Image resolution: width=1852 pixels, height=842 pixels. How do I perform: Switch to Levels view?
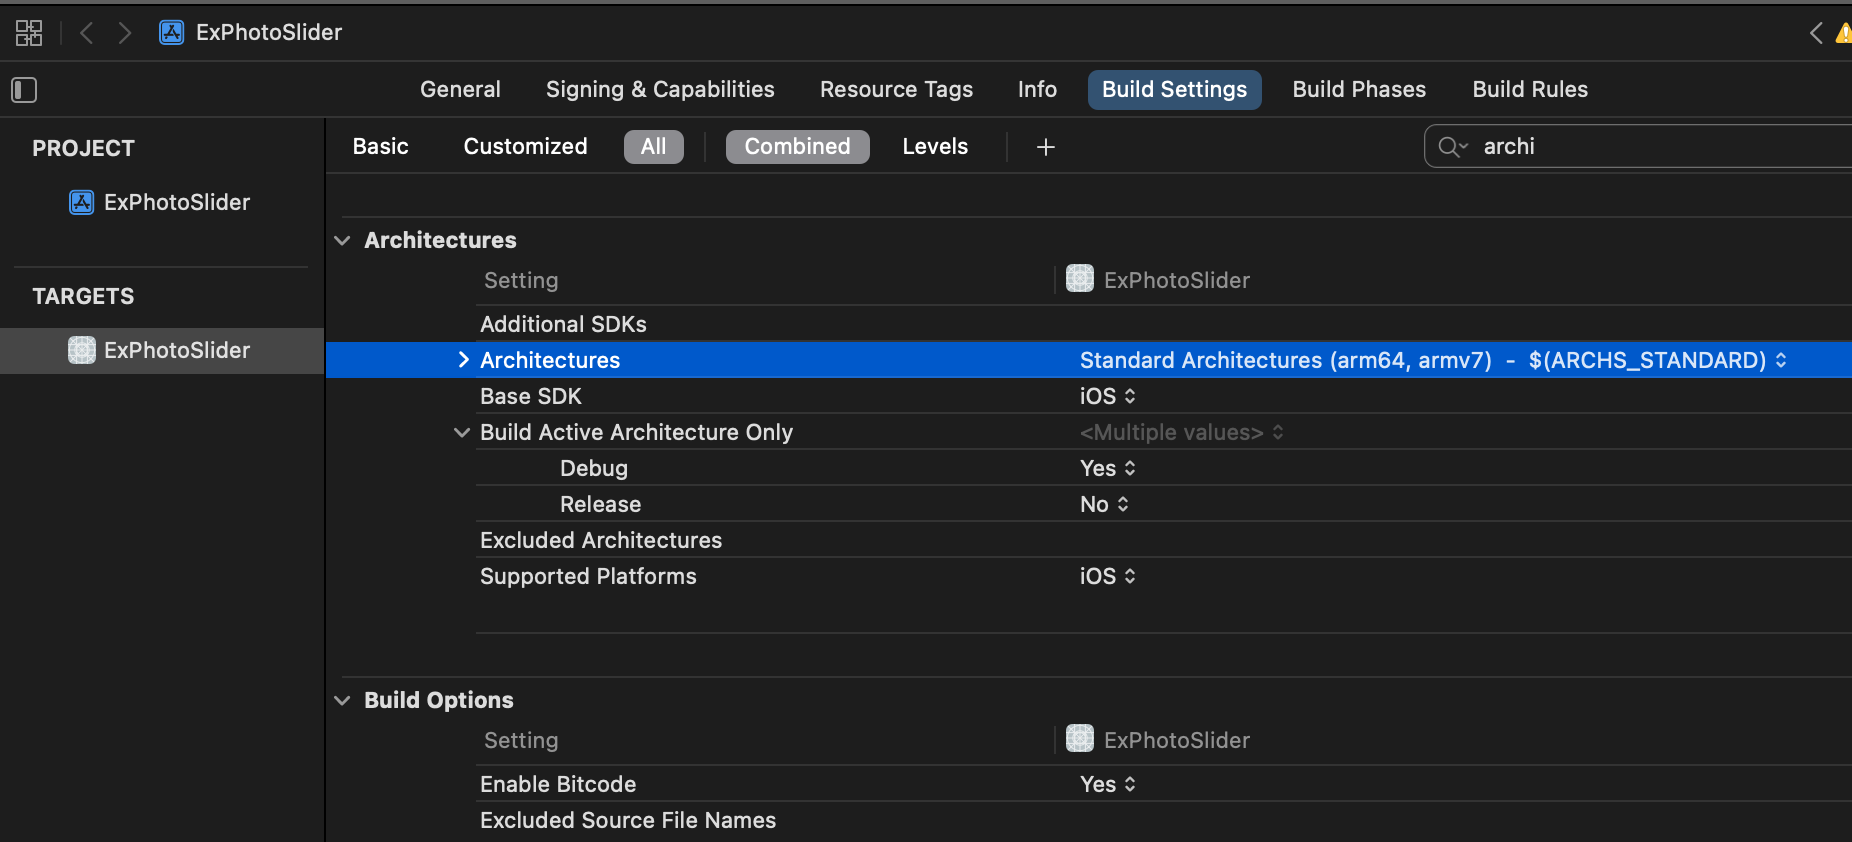pos(935,147)
